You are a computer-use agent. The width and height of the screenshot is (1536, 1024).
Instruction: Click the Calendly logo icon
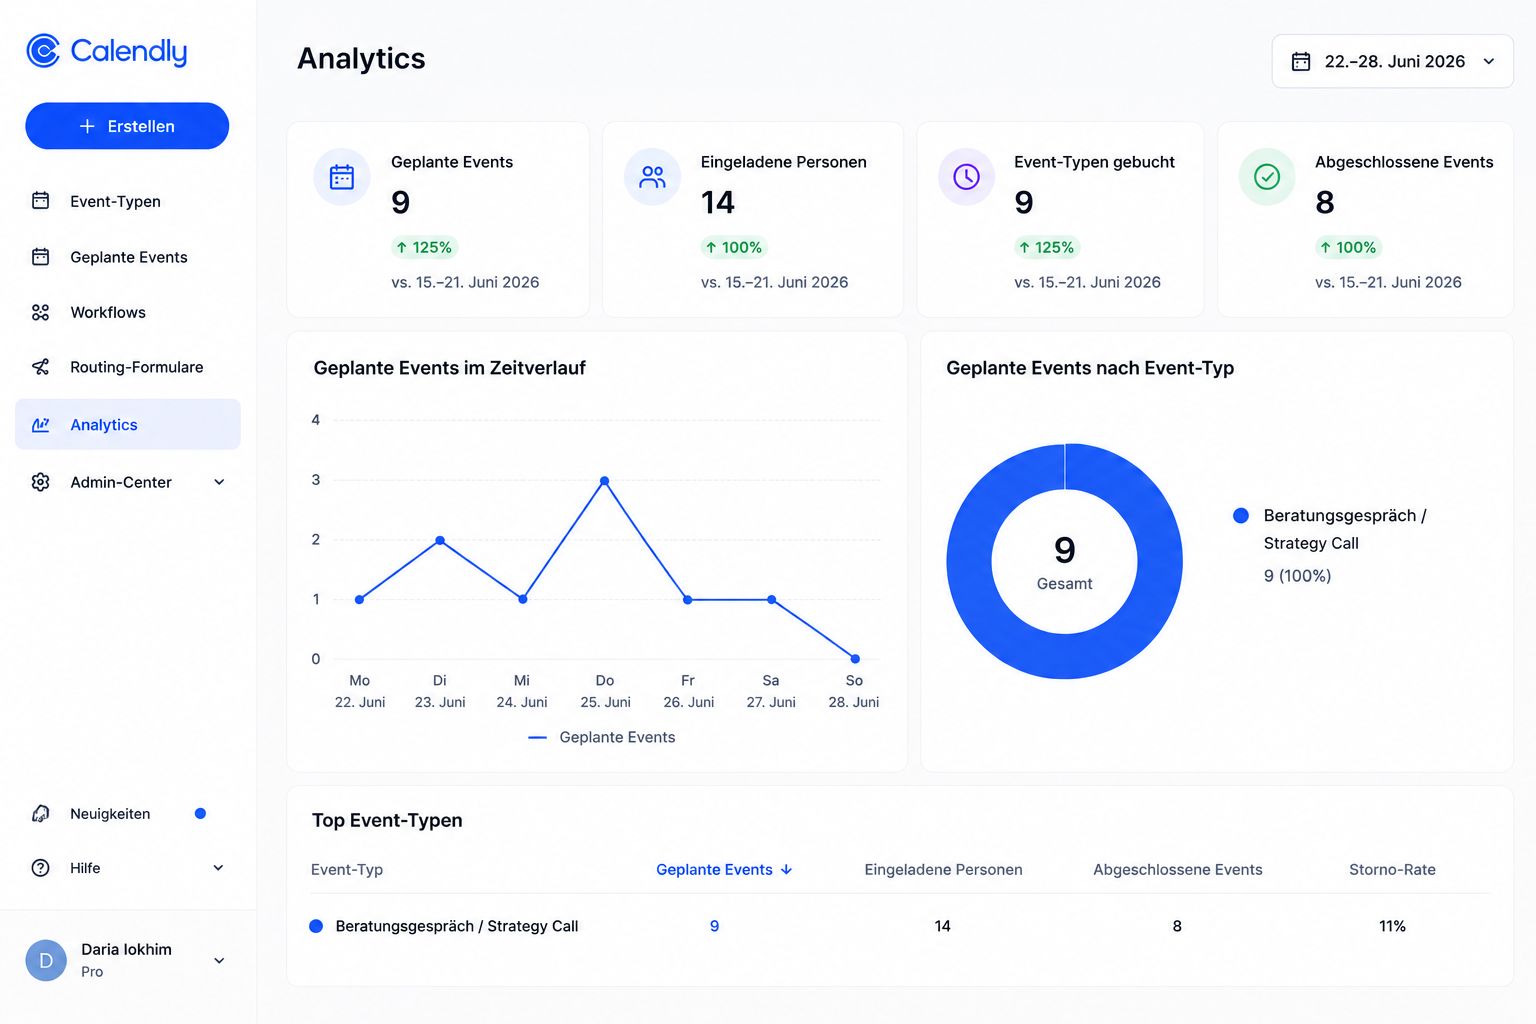43,51
